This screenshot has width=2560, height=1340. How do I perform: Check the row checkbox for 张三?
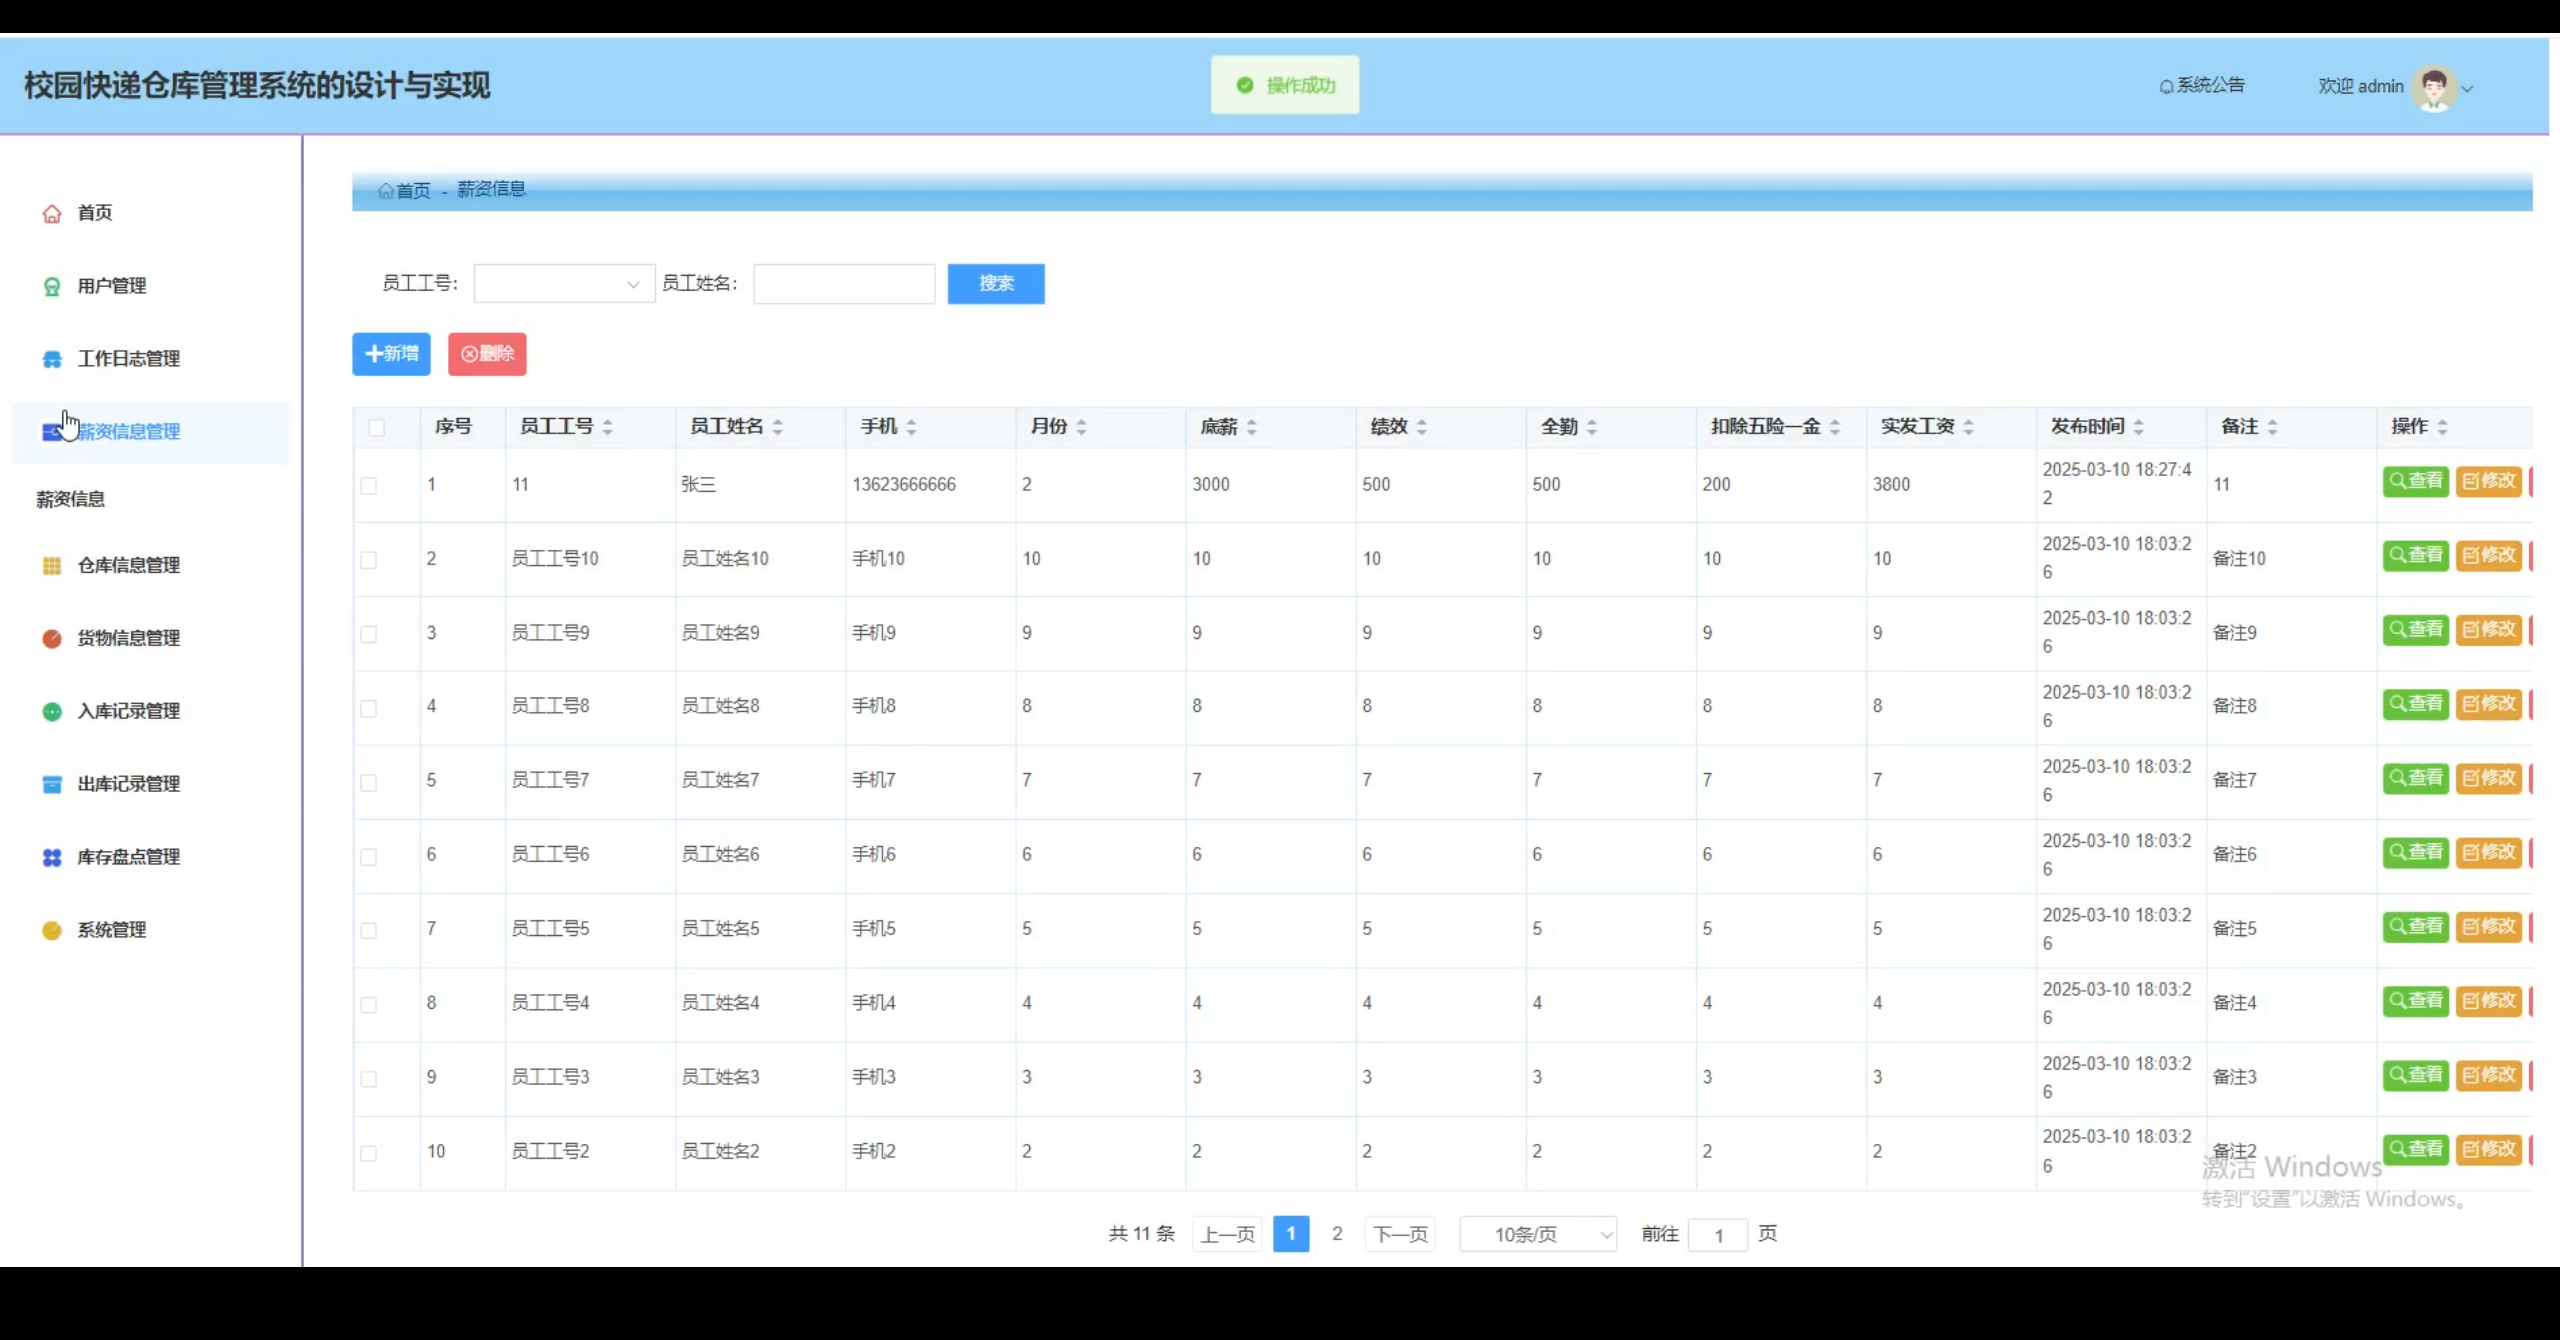pyautogui.click(x=369, y=486)
